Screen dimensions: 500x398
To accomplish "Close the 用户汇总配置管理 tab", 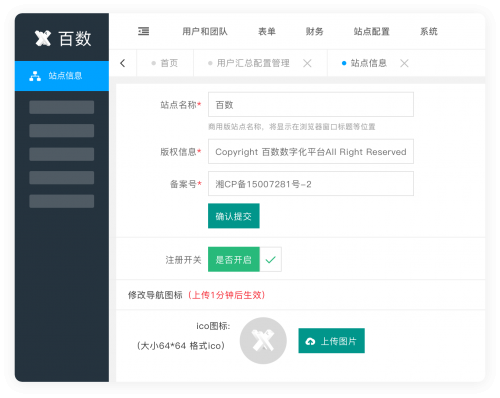I will click(x=307, y=63).
